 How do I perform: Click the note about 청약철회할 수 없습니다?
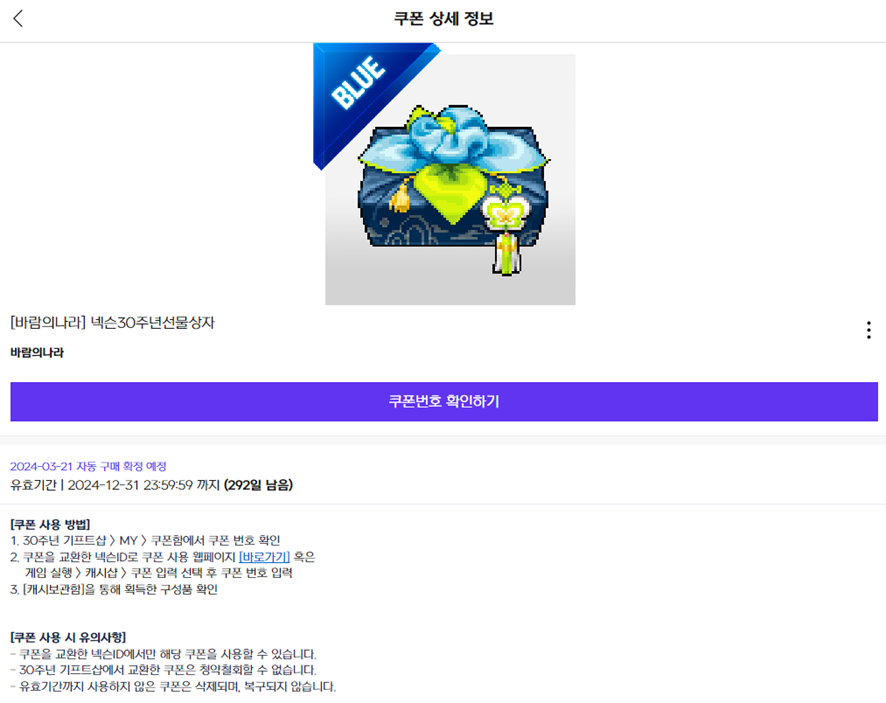pos(163,670)
